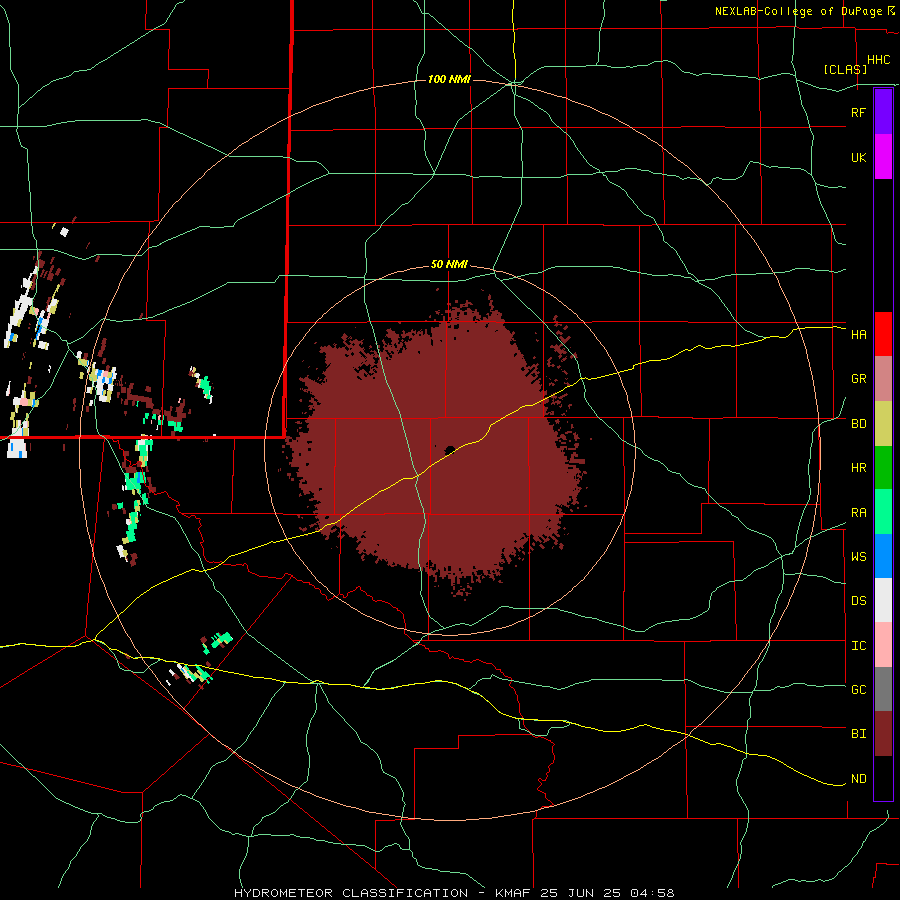Click the HA legend label

[858, 335]
